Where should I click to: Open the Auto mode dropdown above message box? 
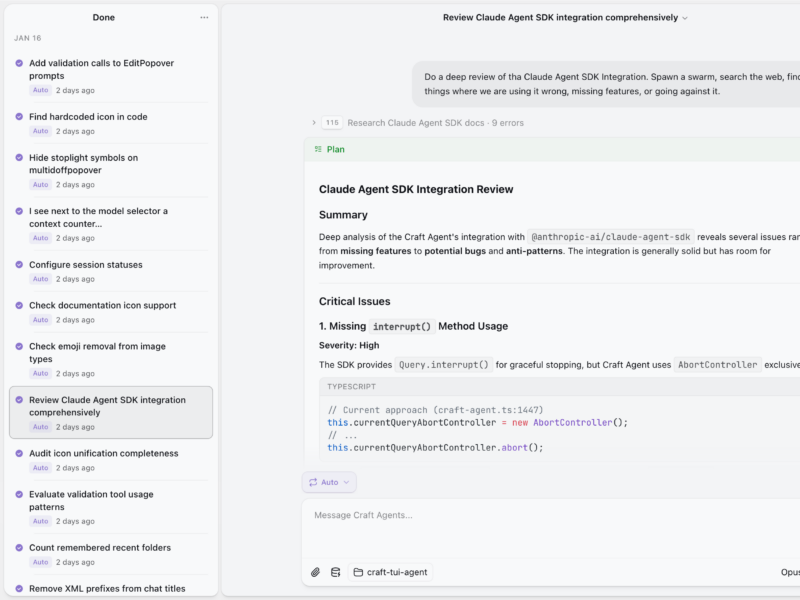coord(329,482)
